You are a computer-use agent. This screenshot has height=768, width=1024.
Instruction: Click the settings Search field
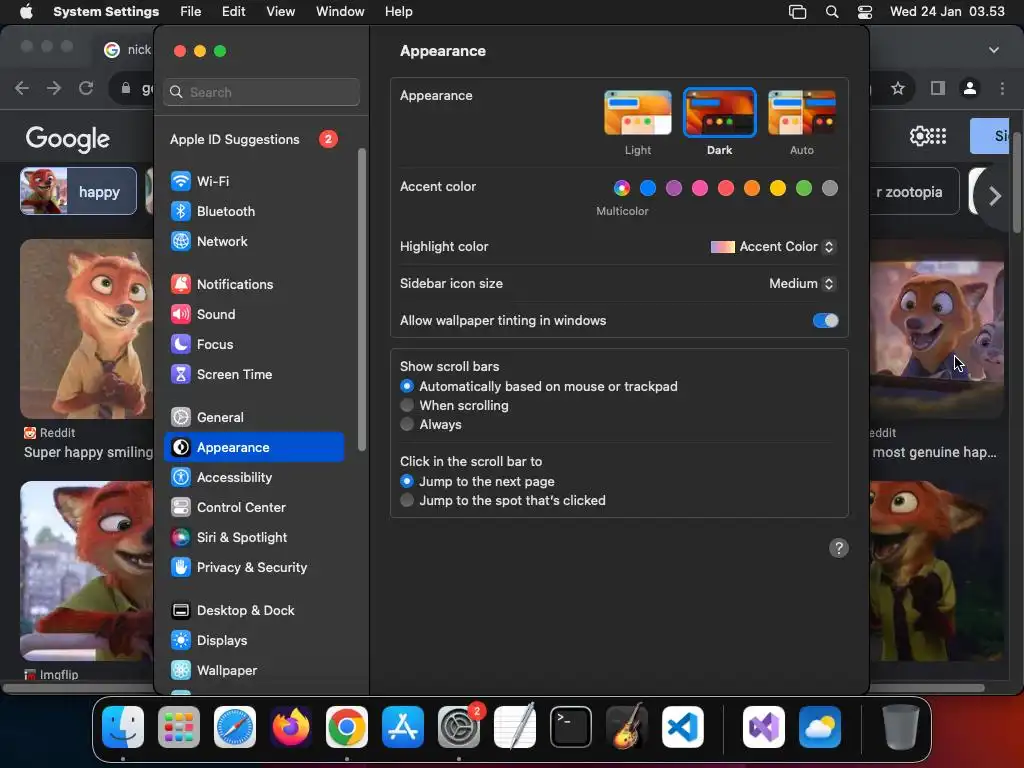[261, 92]
